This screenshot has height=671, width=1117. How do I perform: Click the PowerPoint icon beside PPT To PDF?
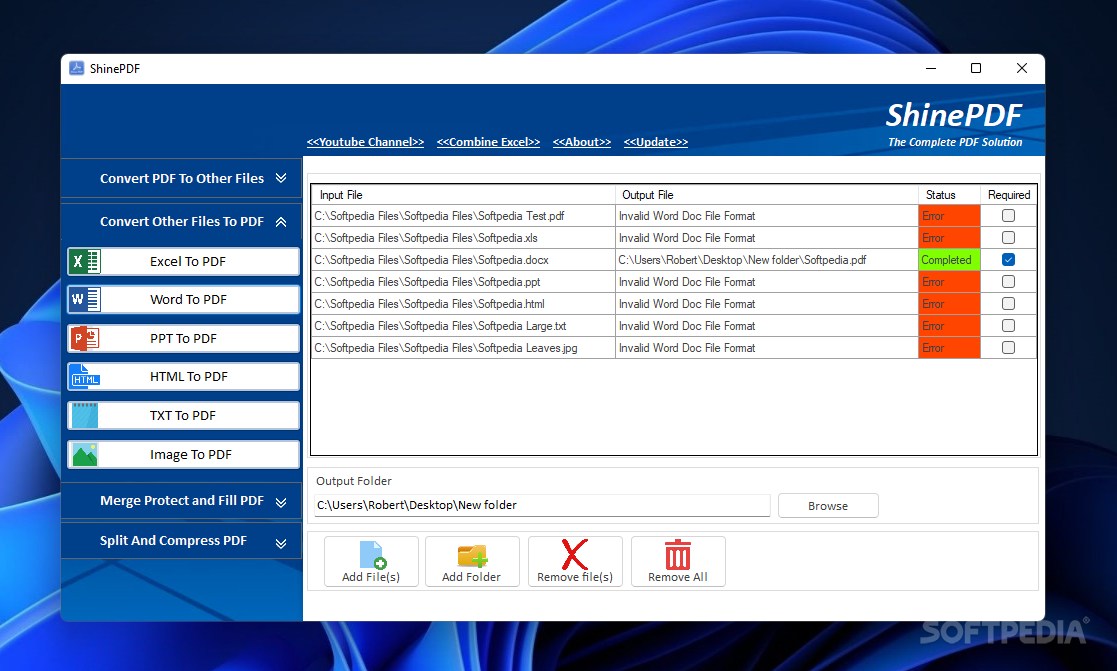click(85, 338)
